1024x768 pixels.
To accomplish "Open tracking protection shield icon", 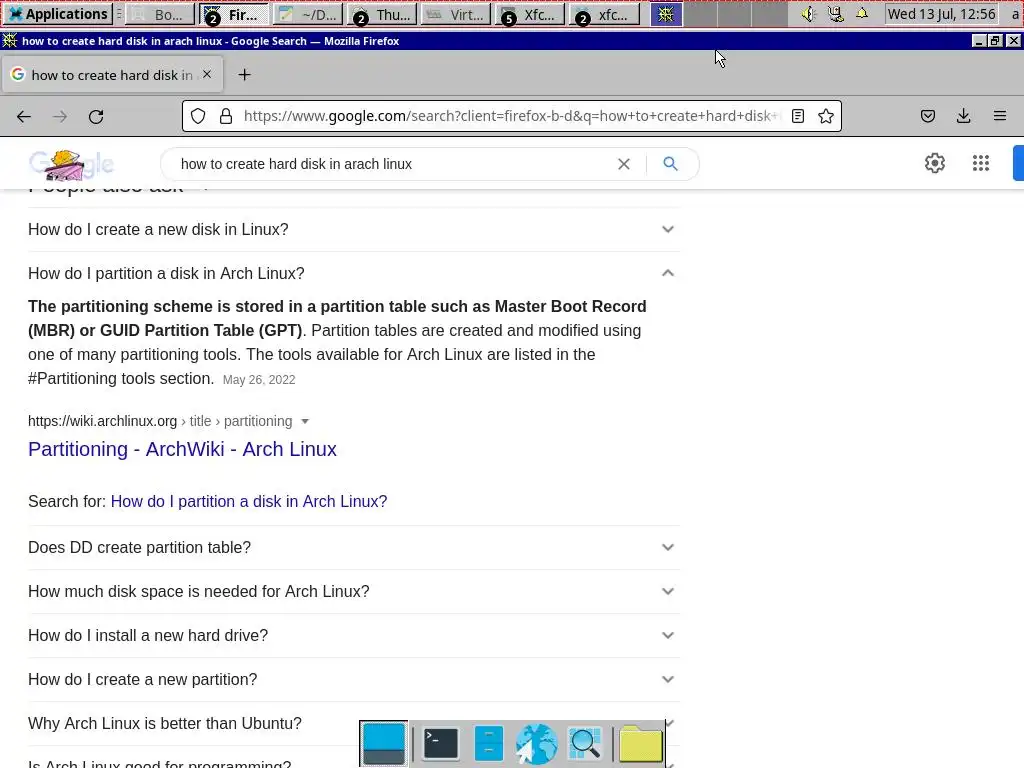I will point(198,116).
